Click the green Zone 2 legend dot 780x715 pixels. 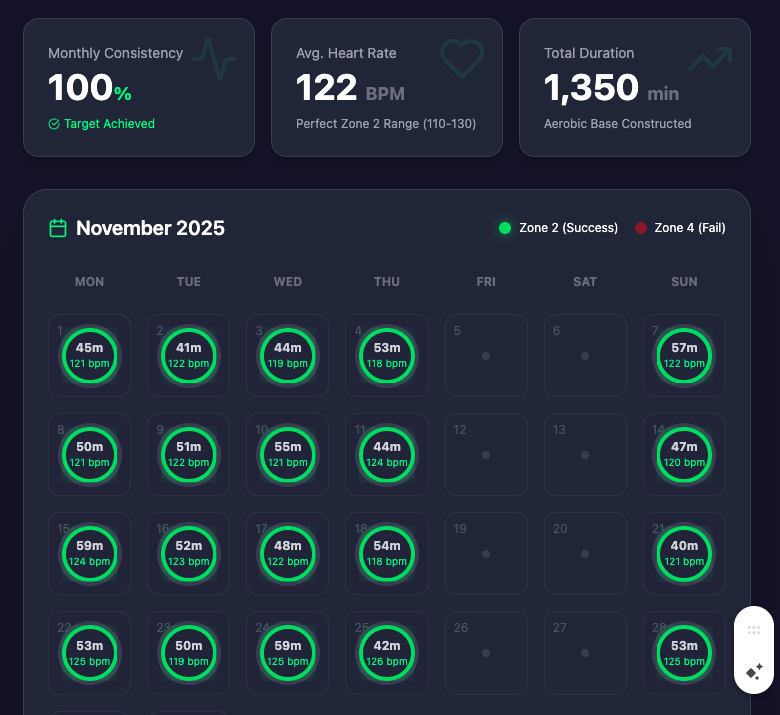click(505, 228)
